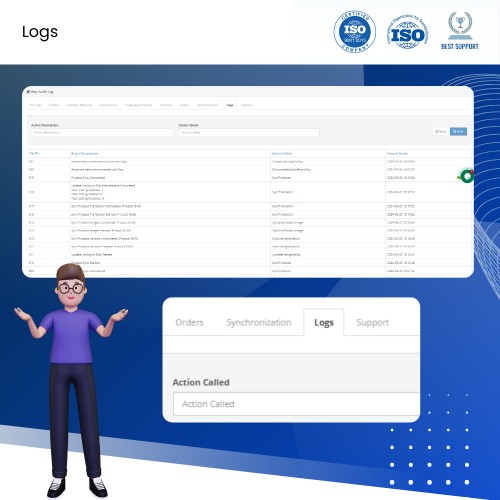Click the ISO 9001:2015 certified company badge
The width and height of the screenshot is (500, 500).
point(355,31)
